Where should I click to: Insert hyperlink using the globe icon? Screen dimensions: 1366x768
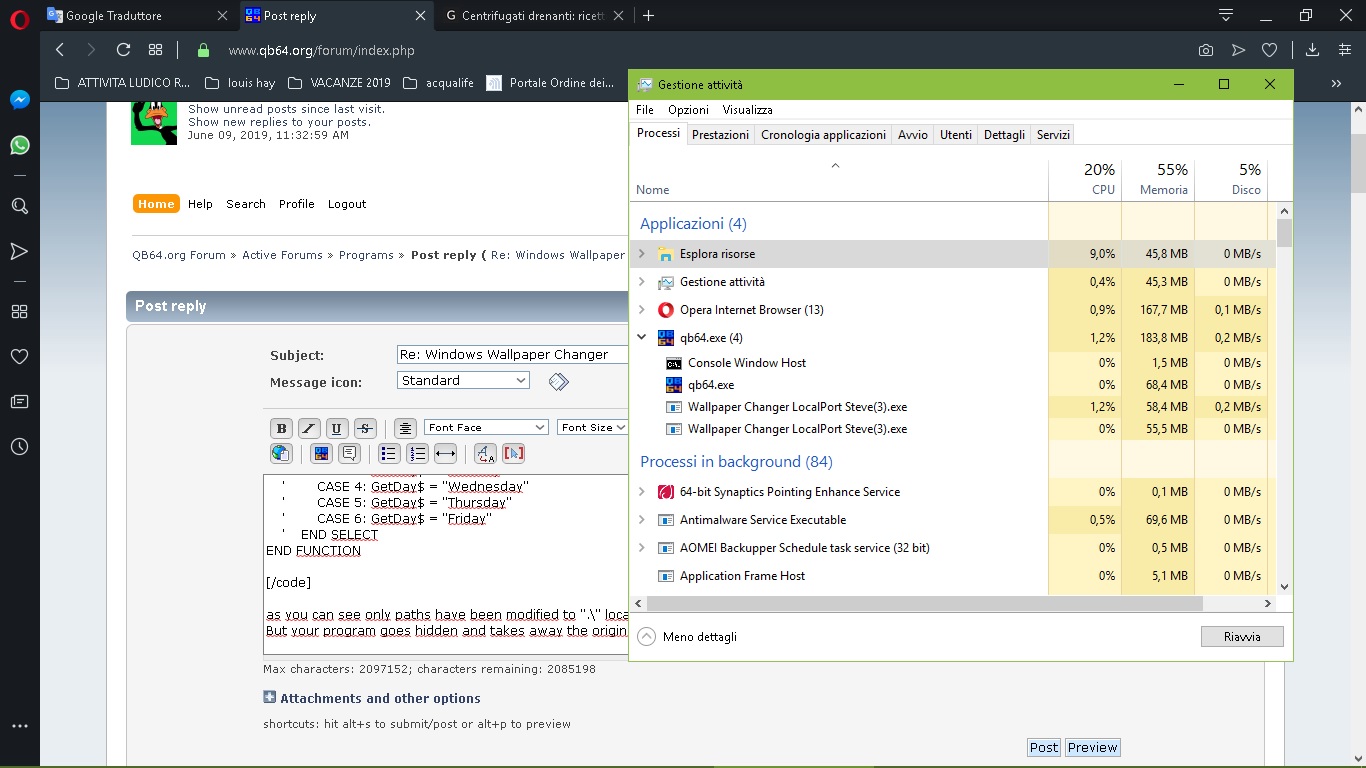pyautogui.click(x=281, y=454)
